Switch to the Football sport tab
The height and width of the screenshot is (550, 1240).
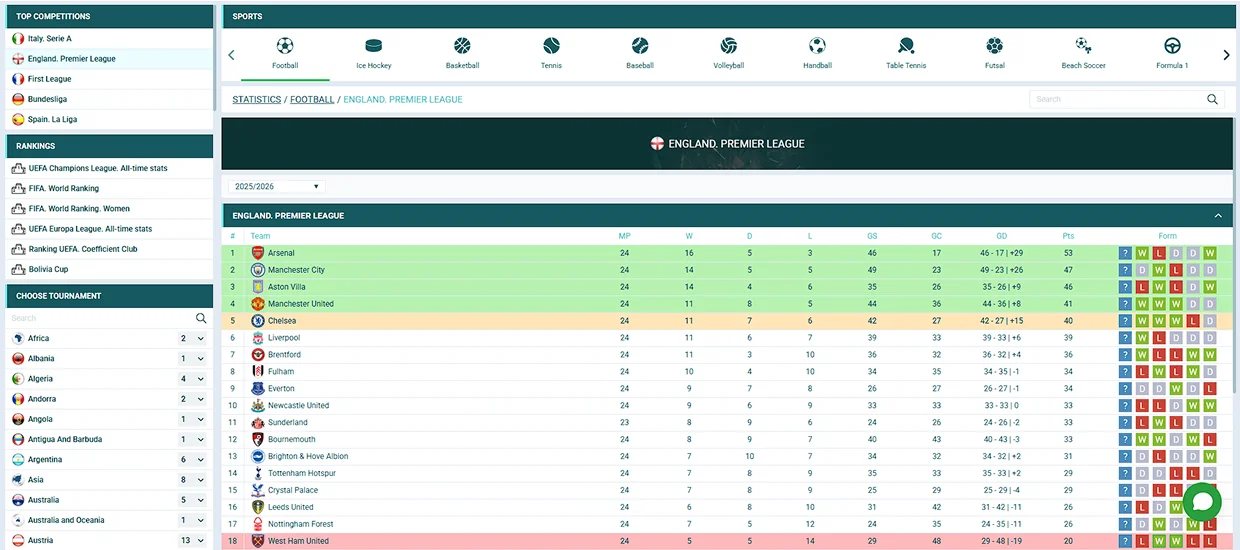(285, 54)
